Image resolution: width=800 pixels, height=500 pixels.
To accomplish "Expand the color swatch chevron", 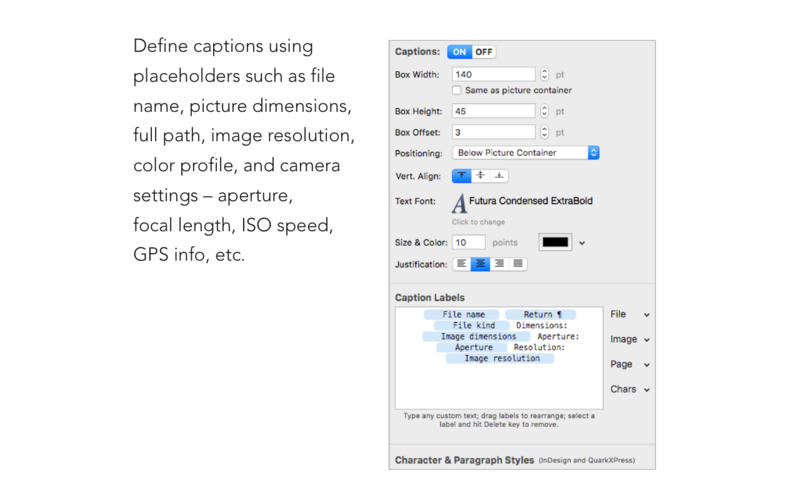I will tap(582, 243).
